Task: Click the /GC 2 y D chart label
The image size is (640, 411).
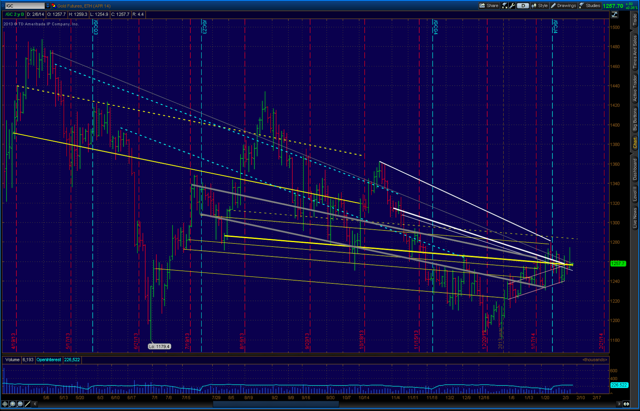Action: [x=14, y=14]
